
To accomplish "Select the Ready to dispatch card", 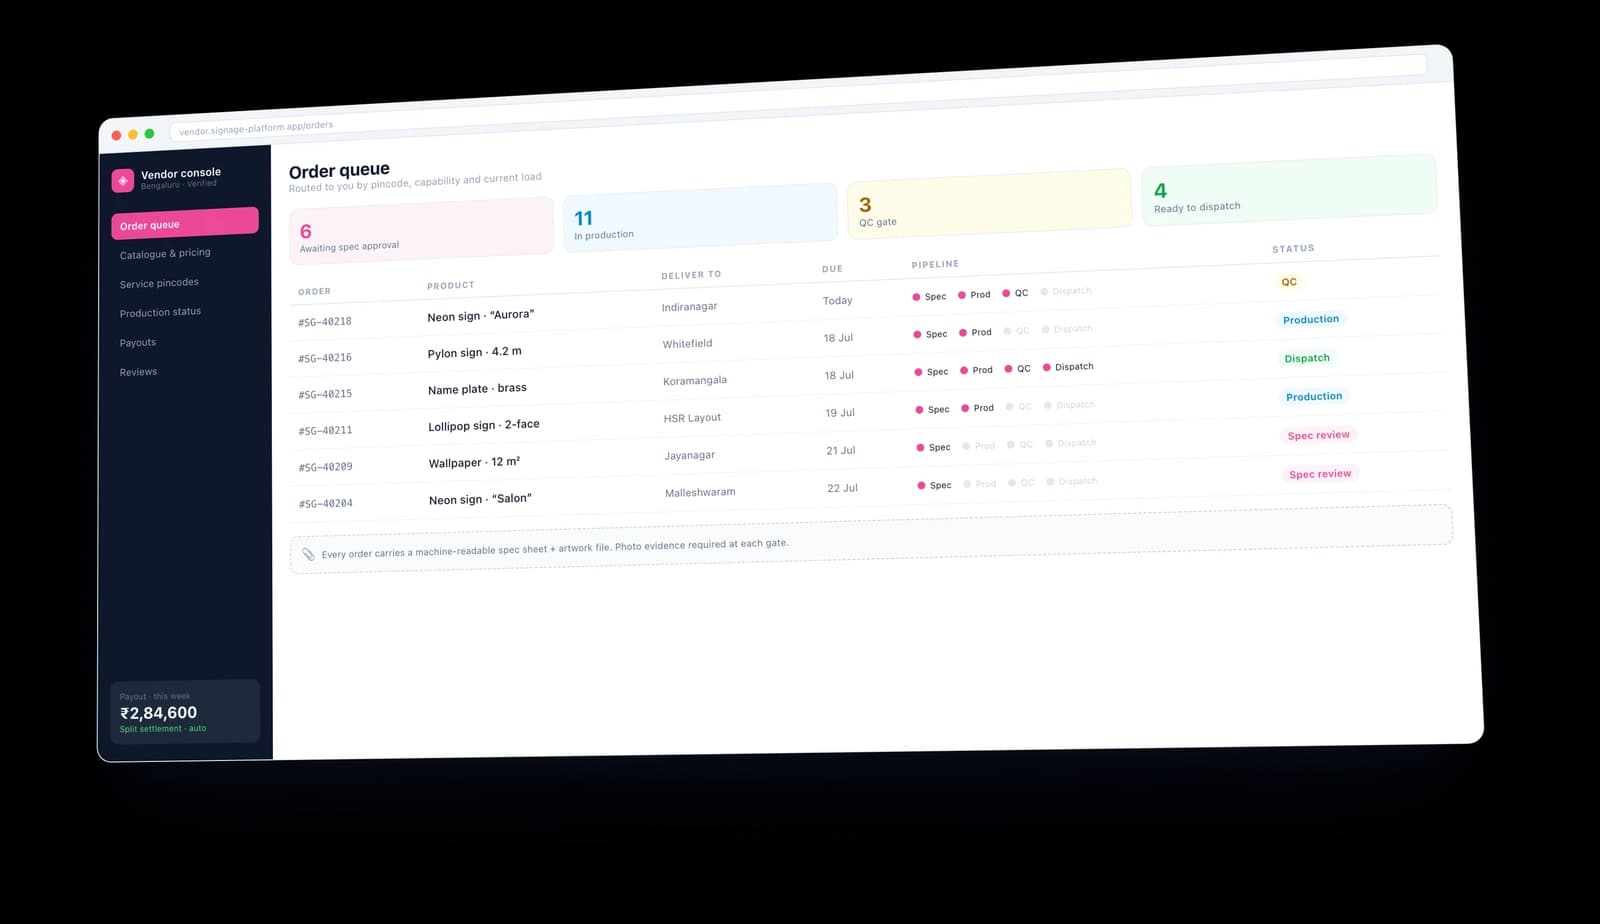I will coord(1289,189).
